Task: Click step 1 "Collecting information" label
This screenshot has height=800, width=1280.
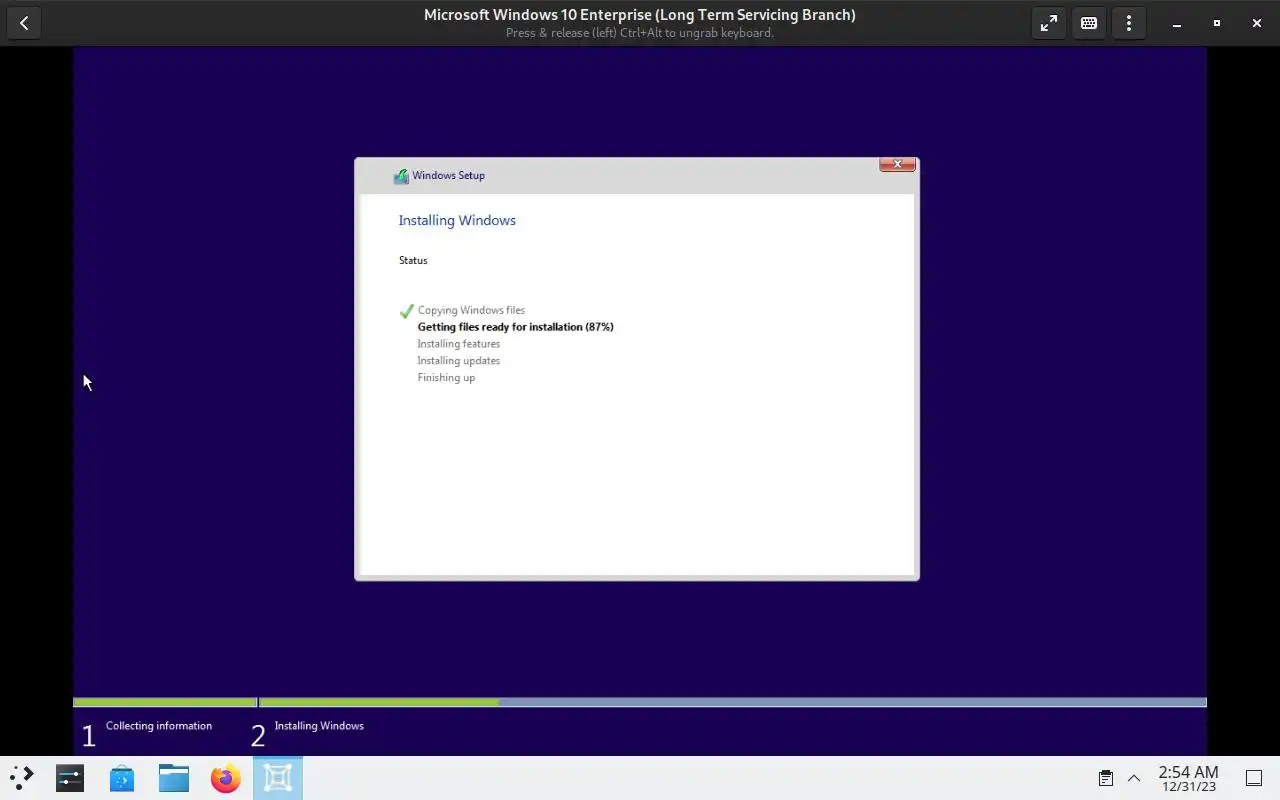Action: (x=159, y=726)
